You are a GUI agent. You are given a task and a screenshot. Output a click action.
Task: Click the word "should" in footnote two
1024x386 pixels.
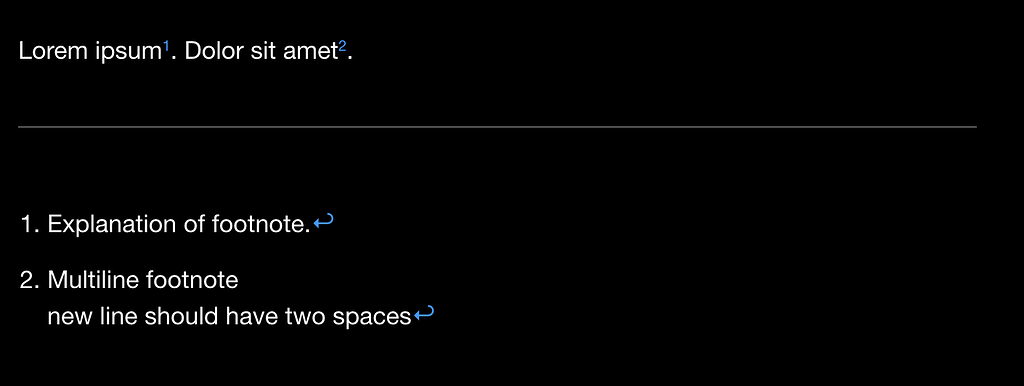pyautogui.click(x=181, y=317)
